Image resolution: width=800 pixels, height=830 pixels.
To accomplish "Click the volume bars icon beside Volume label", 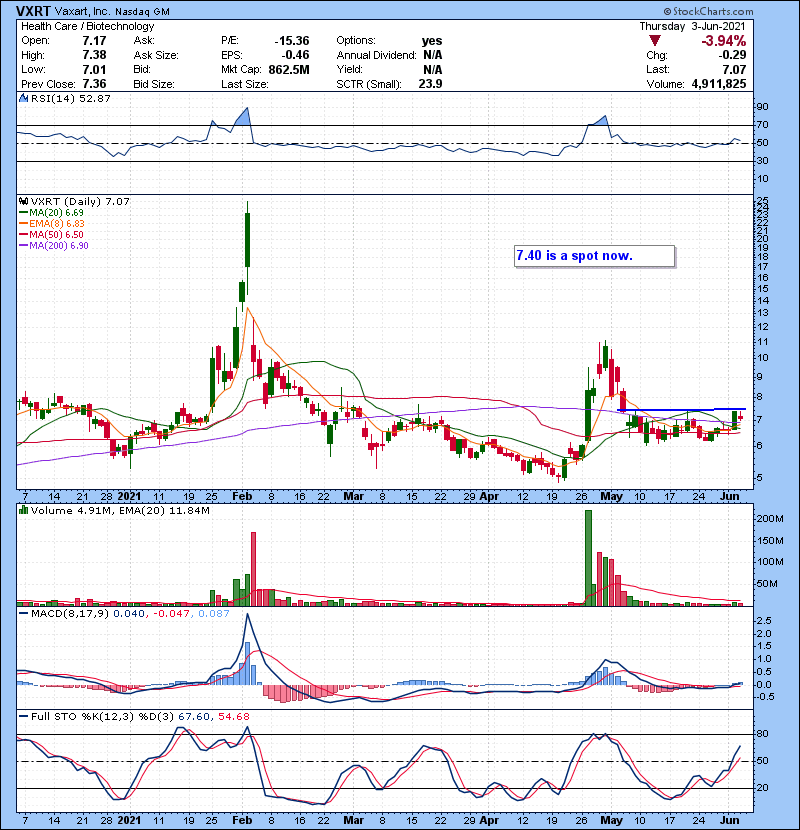I will coord(24,510).
